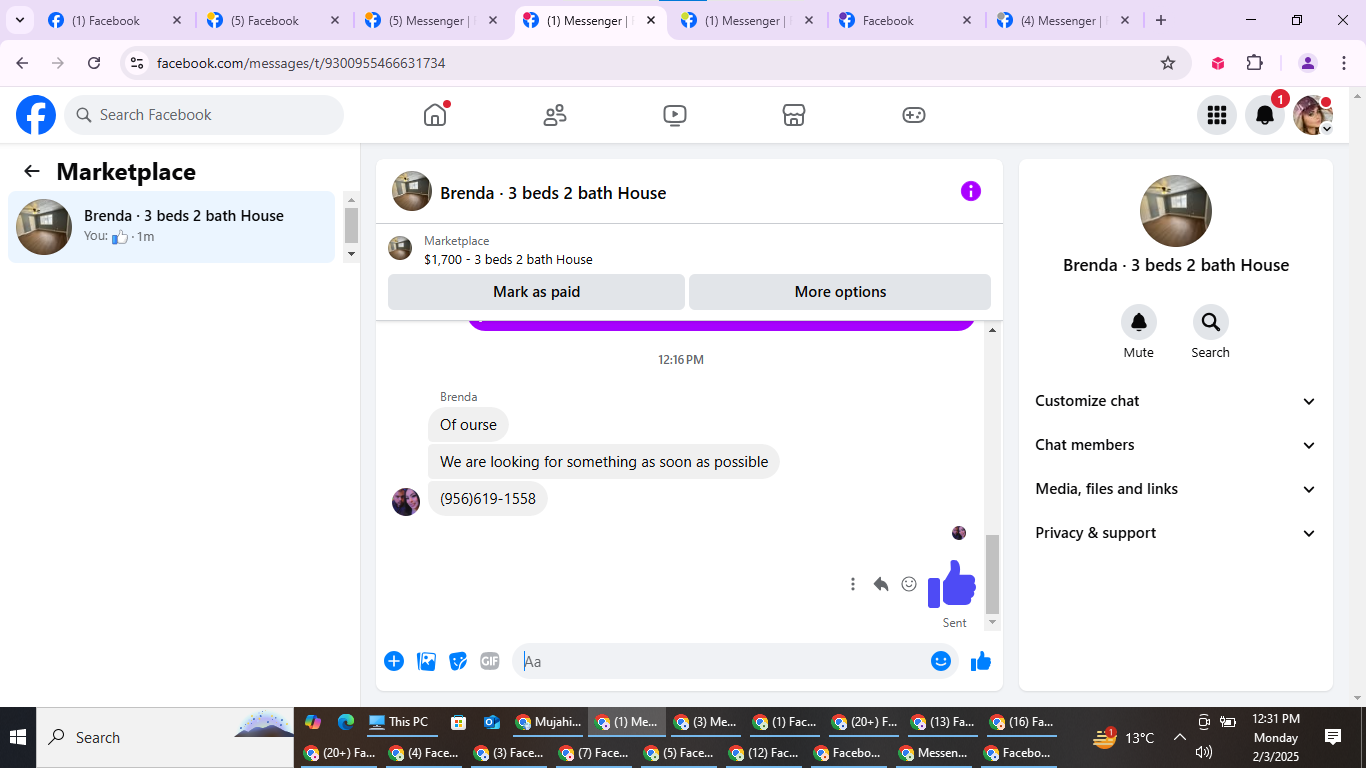This screenshot has height=768, width=1366.
Task: Click the conversation list scrollbar
Action: click(351, 227)
